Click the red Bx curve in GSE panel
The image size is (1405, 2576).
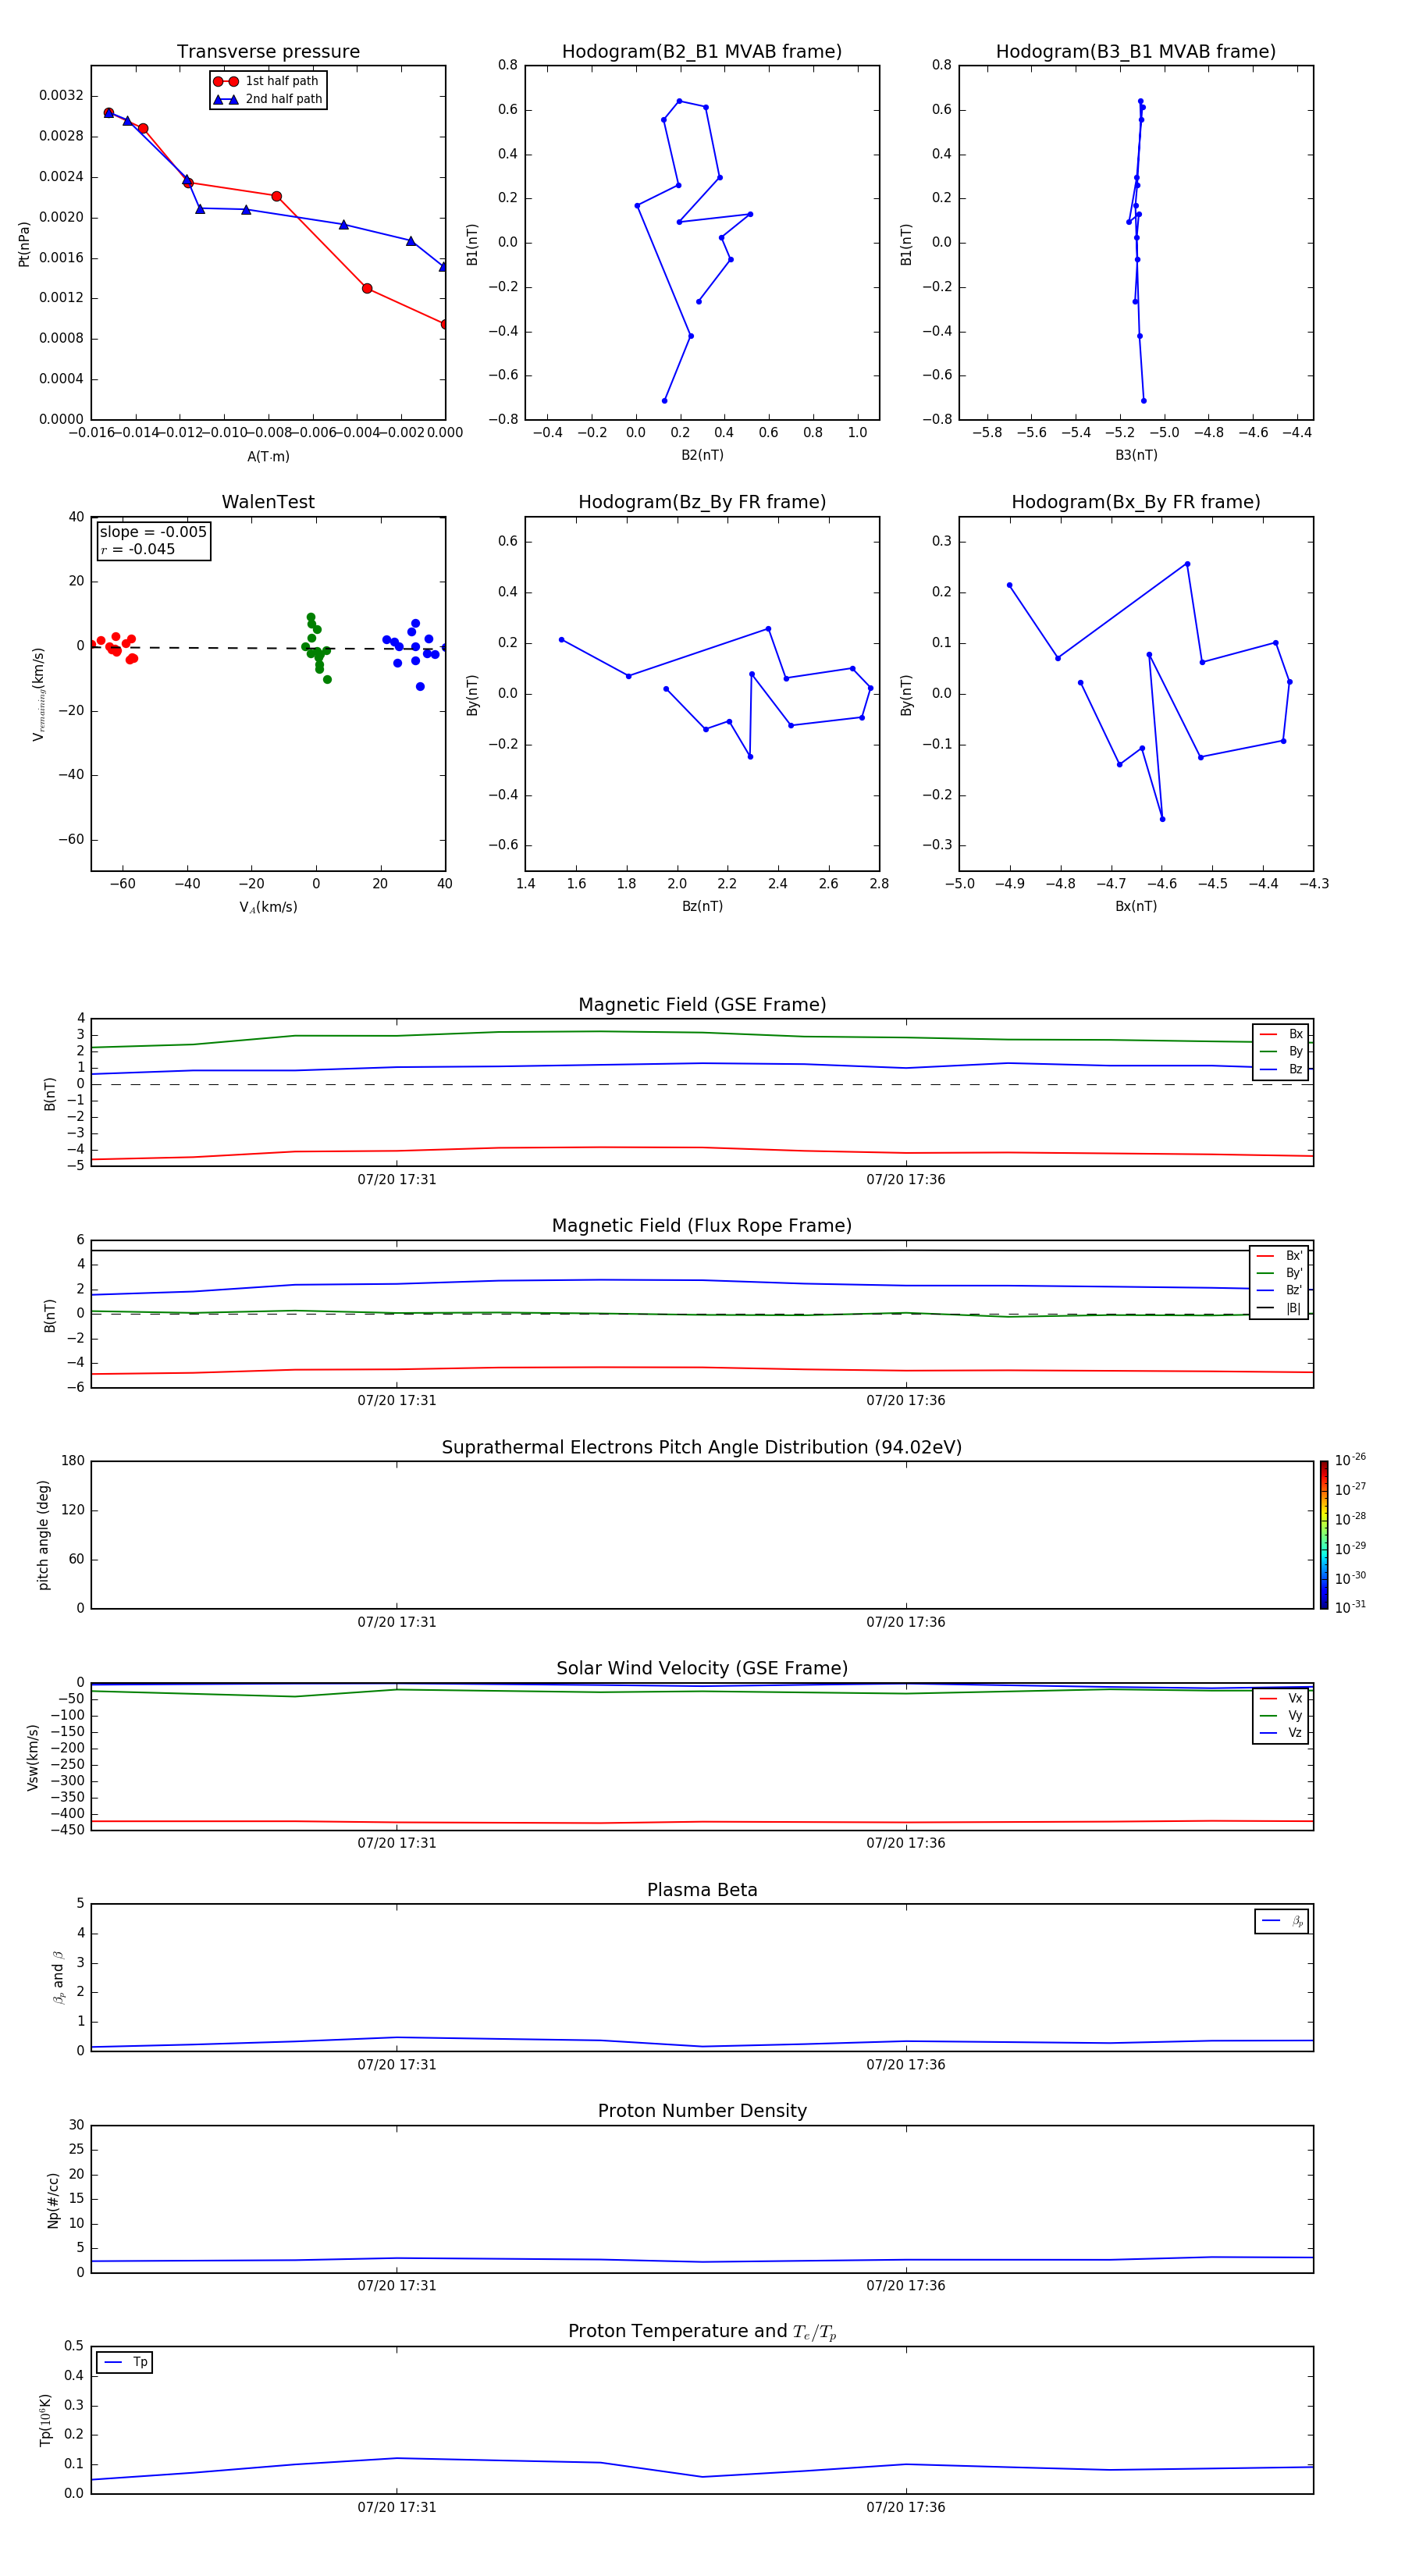click(702, 1148)
